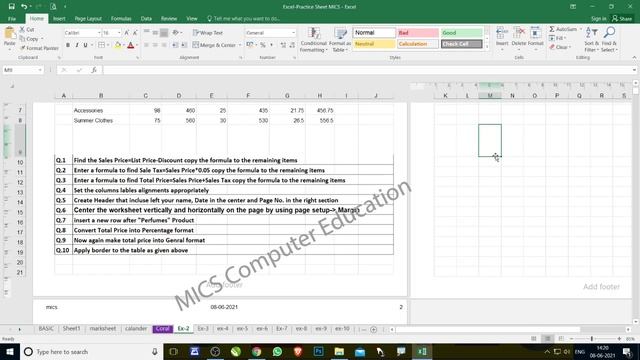Open the Windows Start menu
Image resolution: width=640 pixels, height=360 pixels.
10,352
